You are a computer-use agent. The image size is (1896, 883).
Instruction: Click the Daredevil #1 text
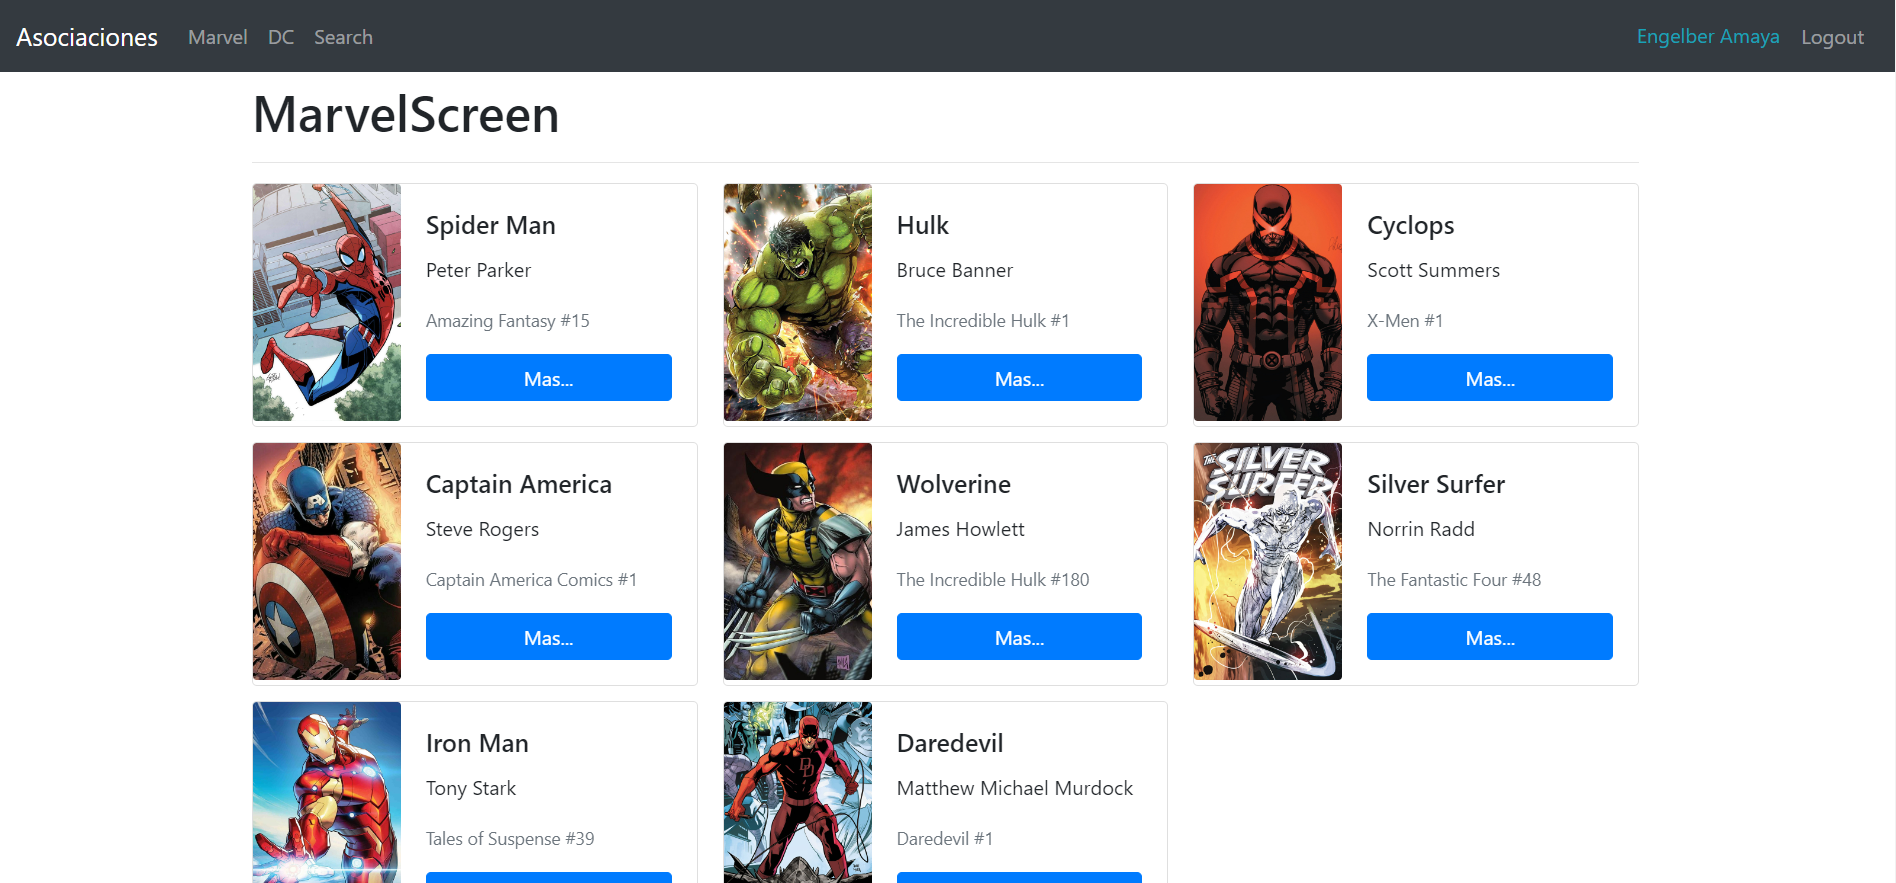tap(945, 838)
